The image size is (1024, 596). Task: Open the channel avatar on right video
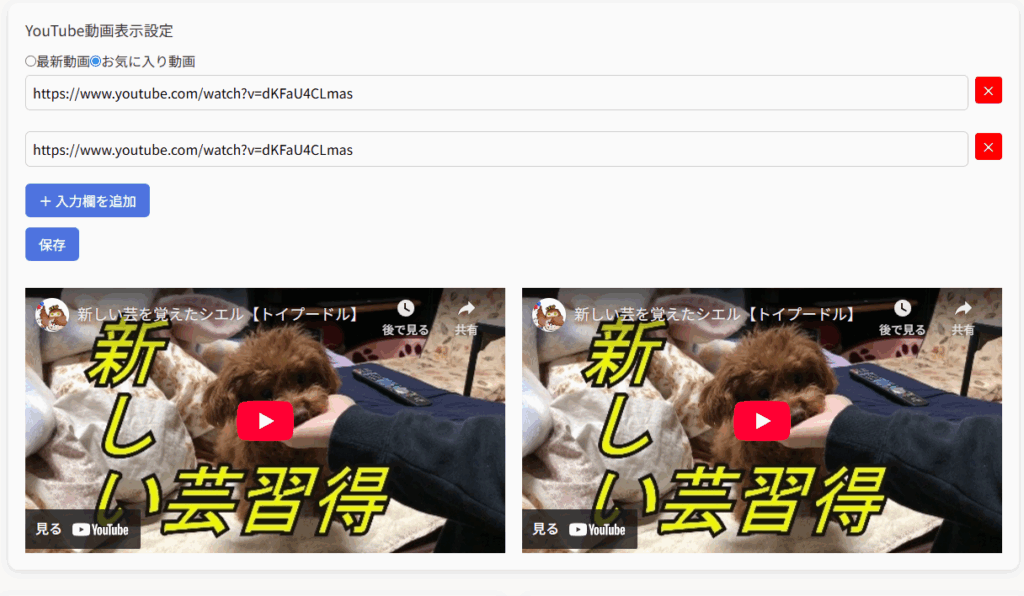(549, 314)
